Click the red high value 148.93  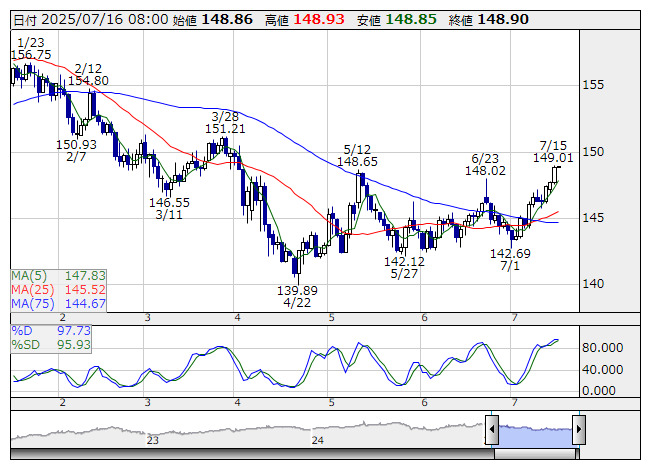click(317, 19)
